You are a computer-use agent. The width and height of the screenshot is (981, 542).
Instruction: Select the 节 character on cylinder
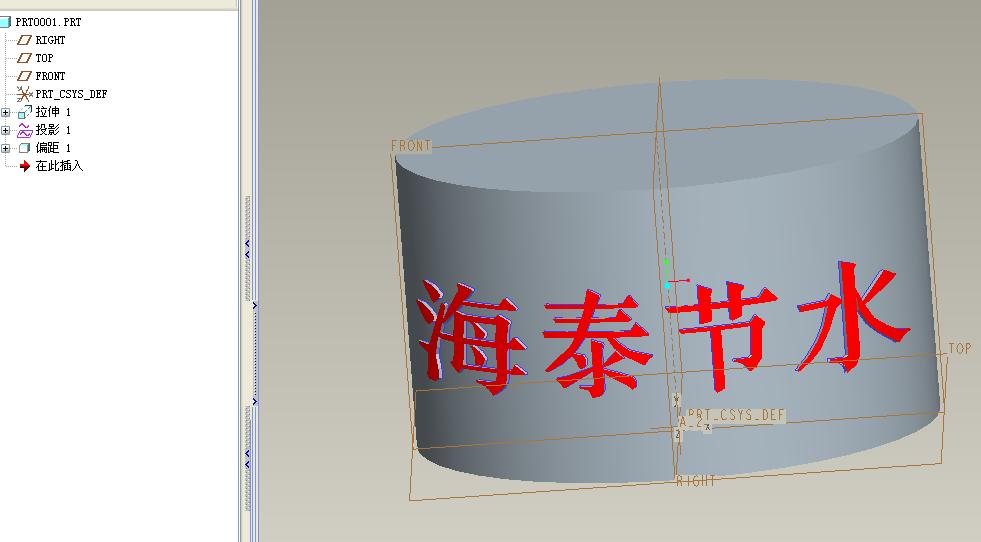tap(721, 335)
